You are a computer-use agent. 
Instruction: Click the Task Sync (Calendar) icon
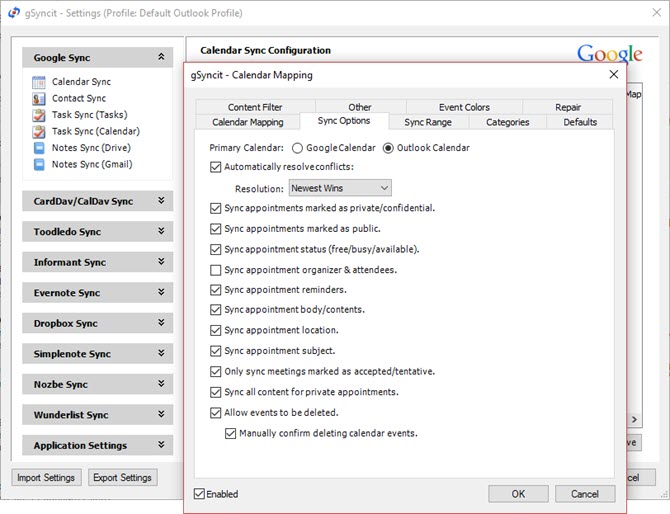[x=38, y=132]
